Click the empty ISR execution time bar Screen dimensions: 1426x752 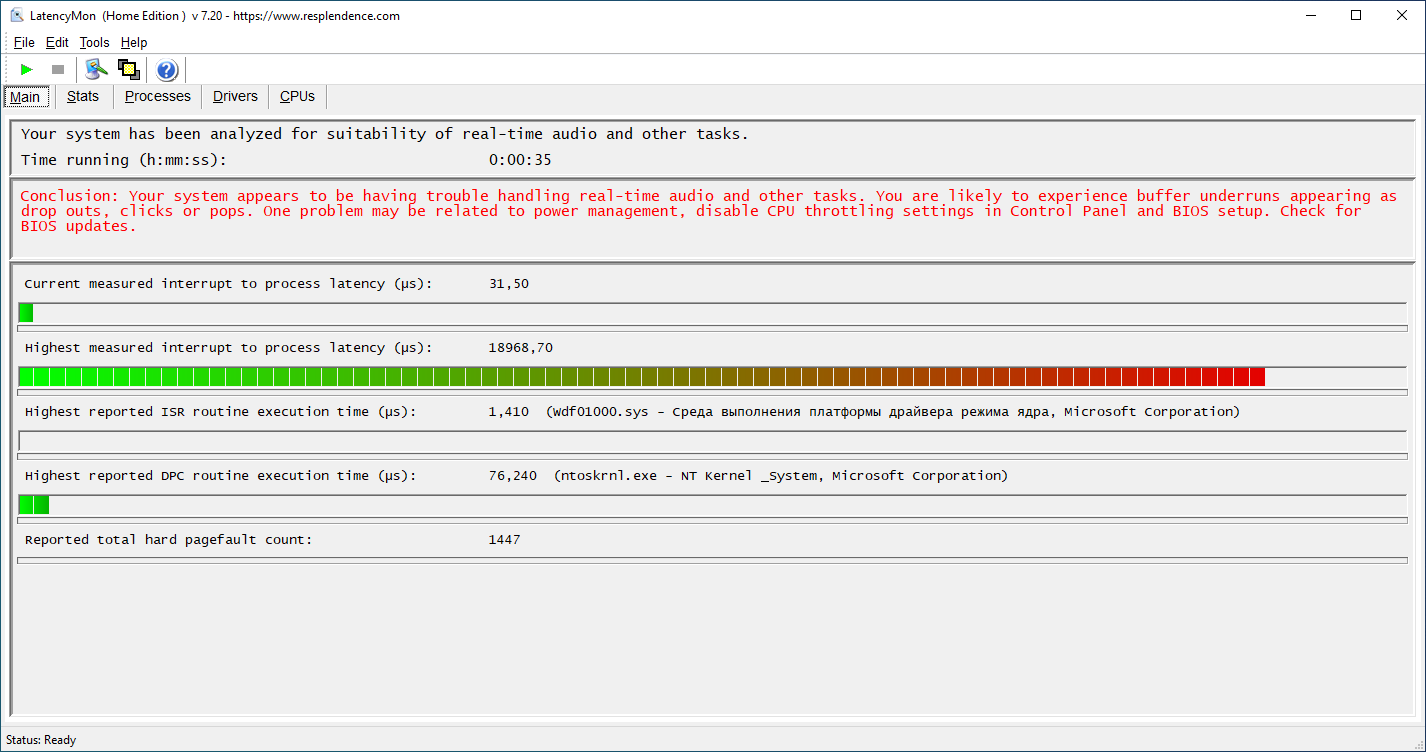tap(713, 440)
